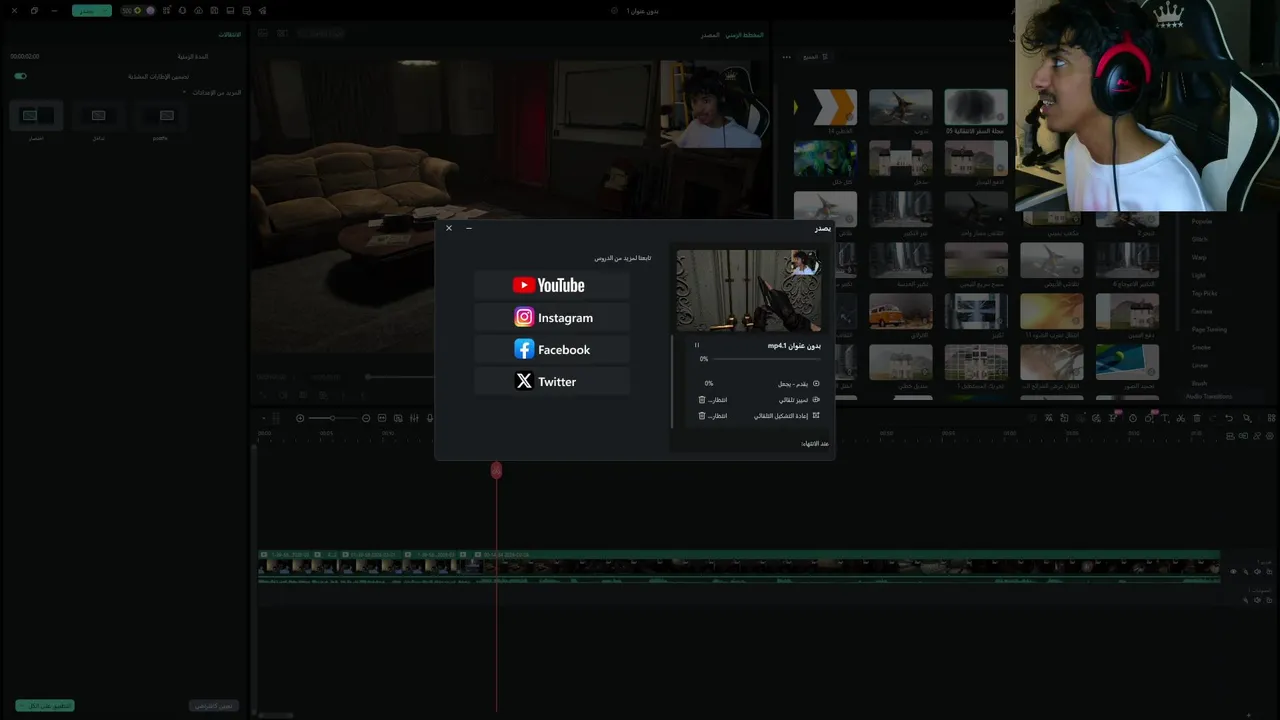
Task: Click the undo arrow in timeline toolbar
Action: pos(1229,418)
